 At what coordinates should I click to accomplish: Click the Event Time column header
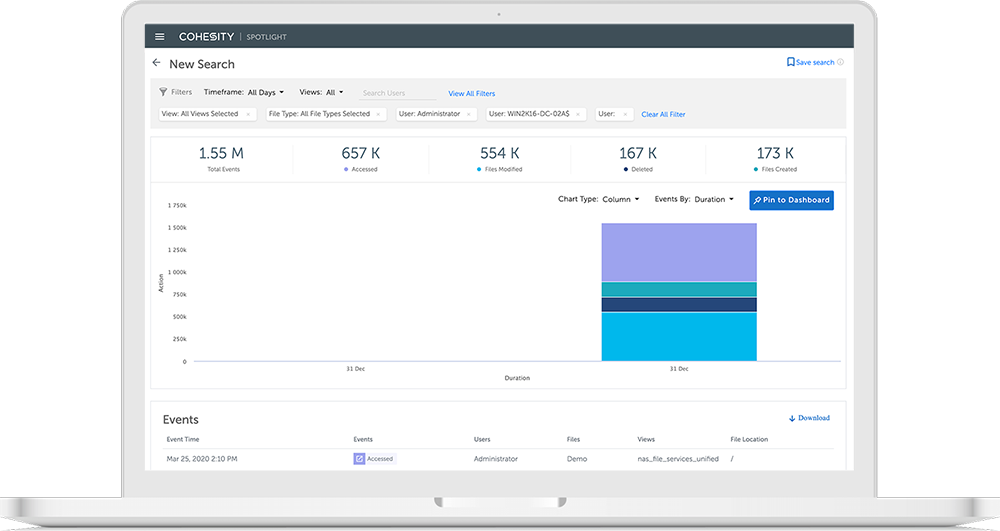(183, 439)
